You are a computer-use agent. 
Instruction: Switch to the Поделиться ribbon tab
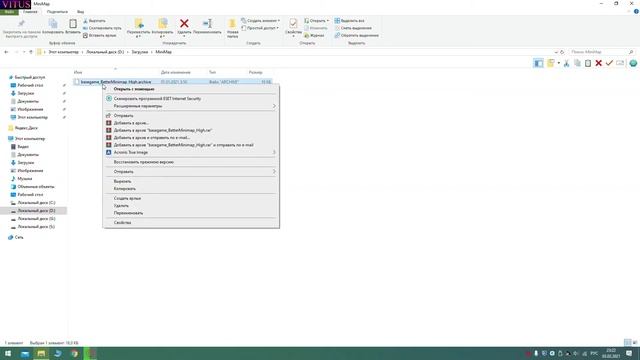(57, 12)
